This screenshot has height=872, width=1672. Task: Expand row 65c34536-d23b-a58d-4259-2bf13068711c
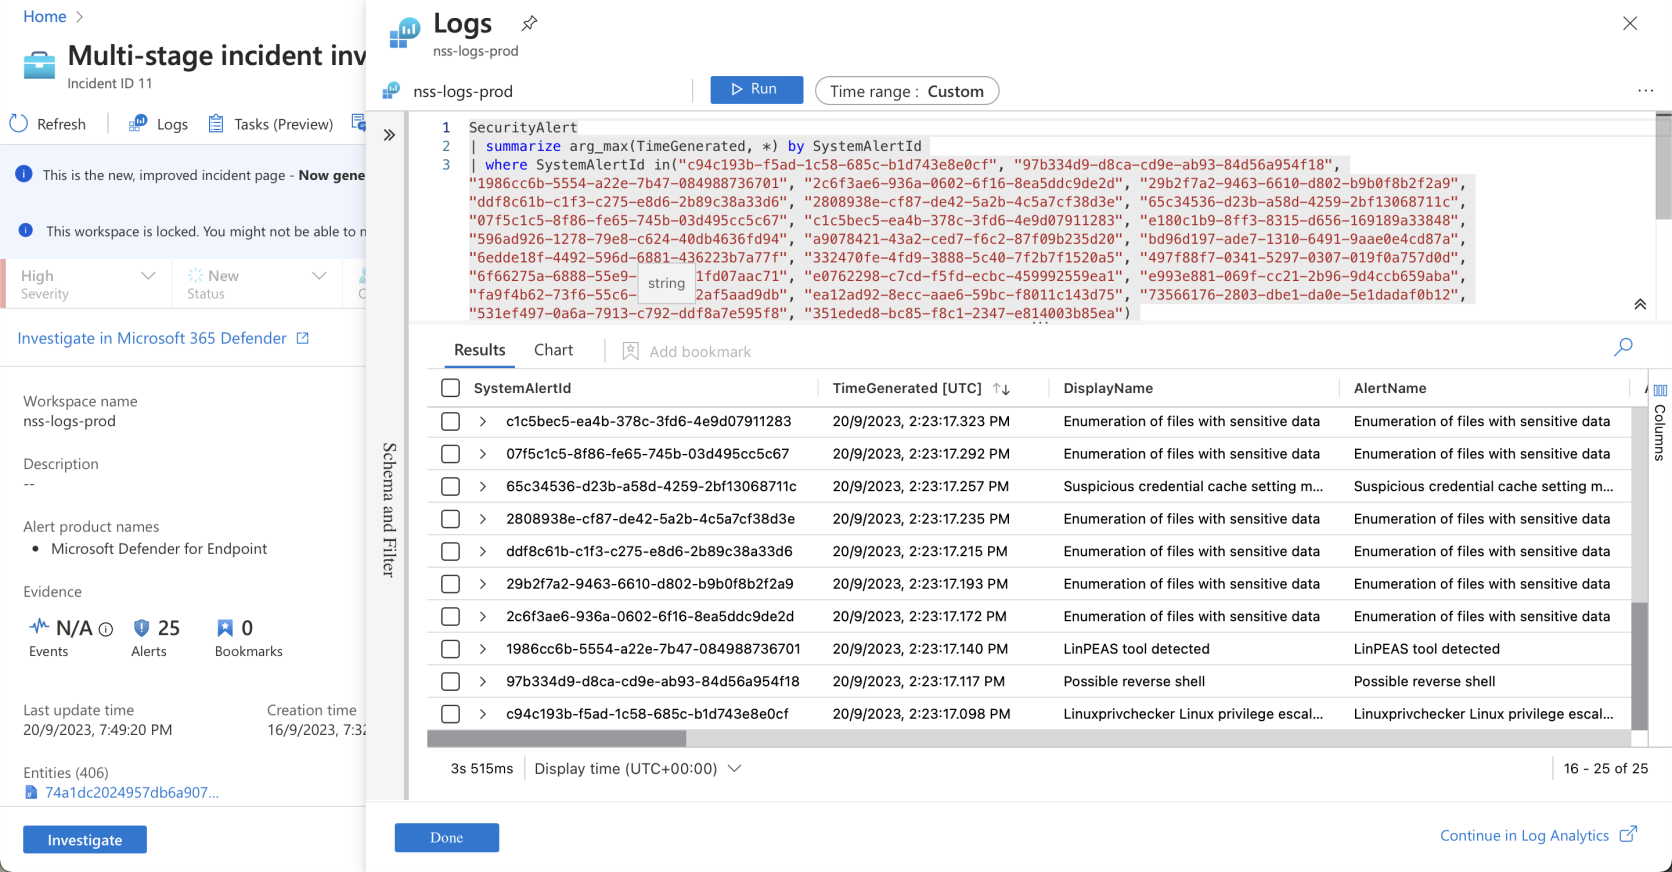(483, 487)
